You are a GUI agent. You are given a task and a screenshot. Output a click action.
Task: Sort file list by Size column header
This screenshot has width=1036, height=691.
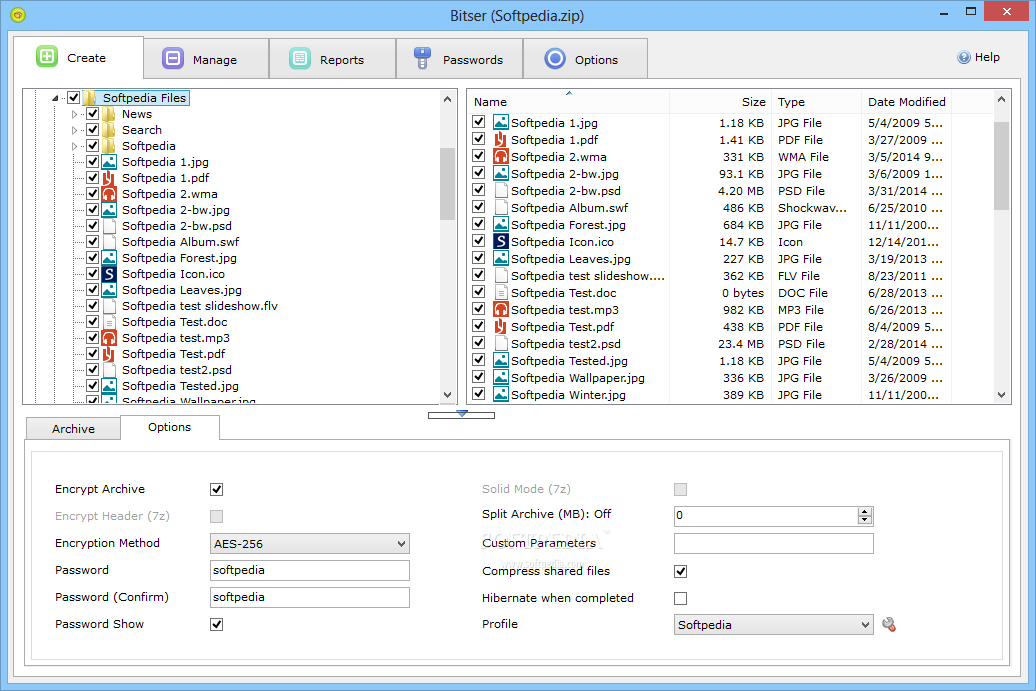[720, 102]
